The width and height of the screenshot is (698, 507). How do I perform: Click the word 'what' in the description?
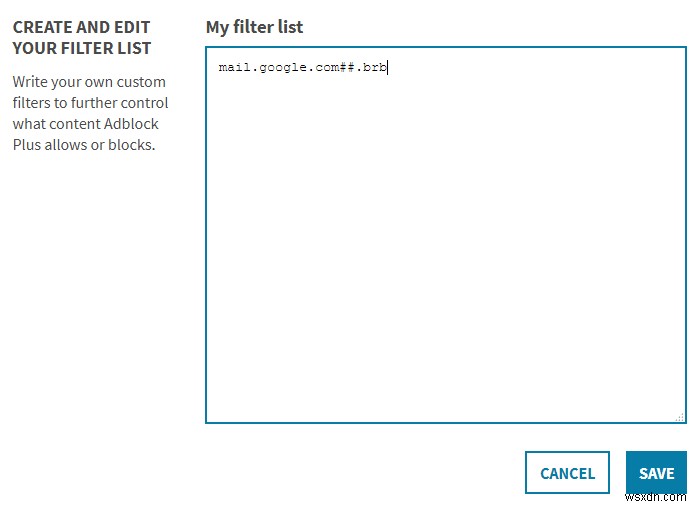tap(28, 123)
